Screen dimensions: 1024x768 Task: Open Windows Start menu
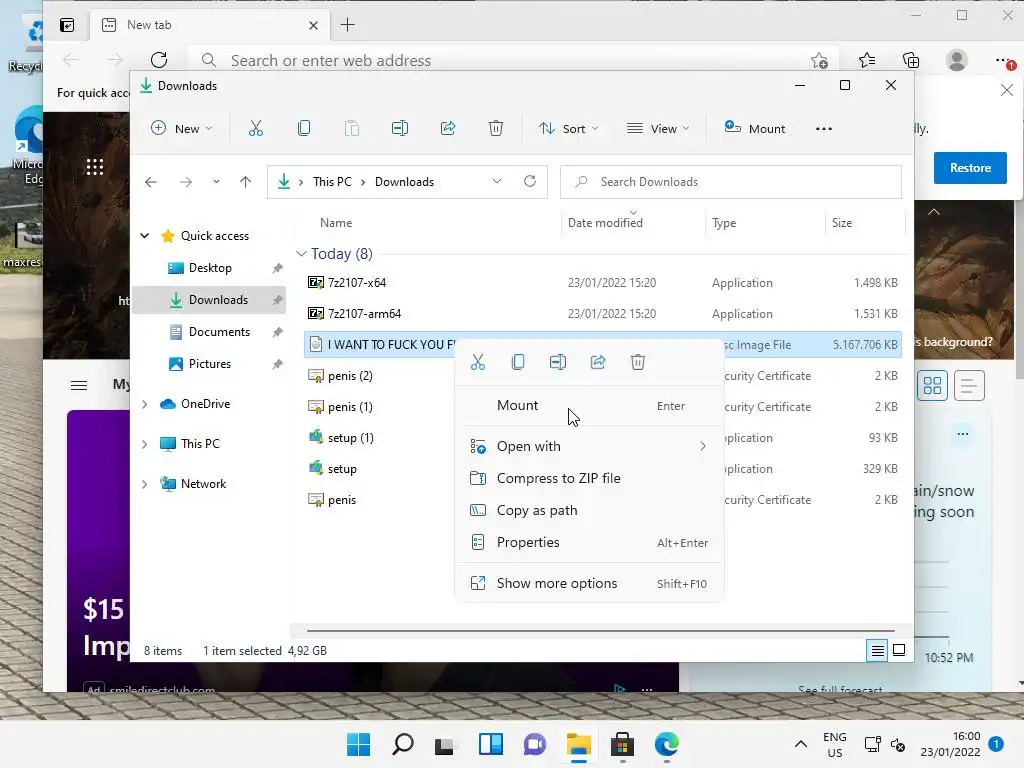coord(359,744)
